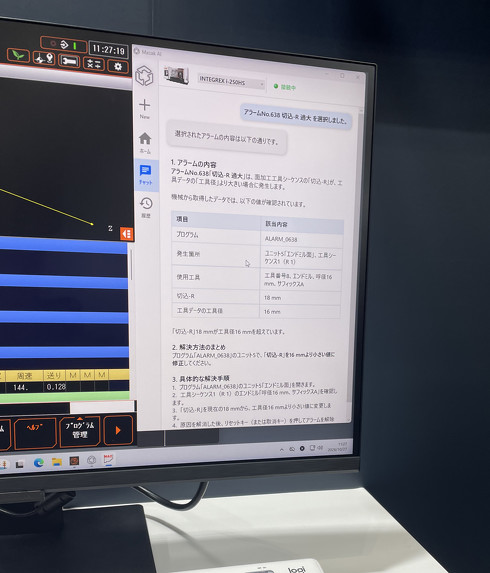Open the dark orange app taskbar icon

(x=74, y=461)
